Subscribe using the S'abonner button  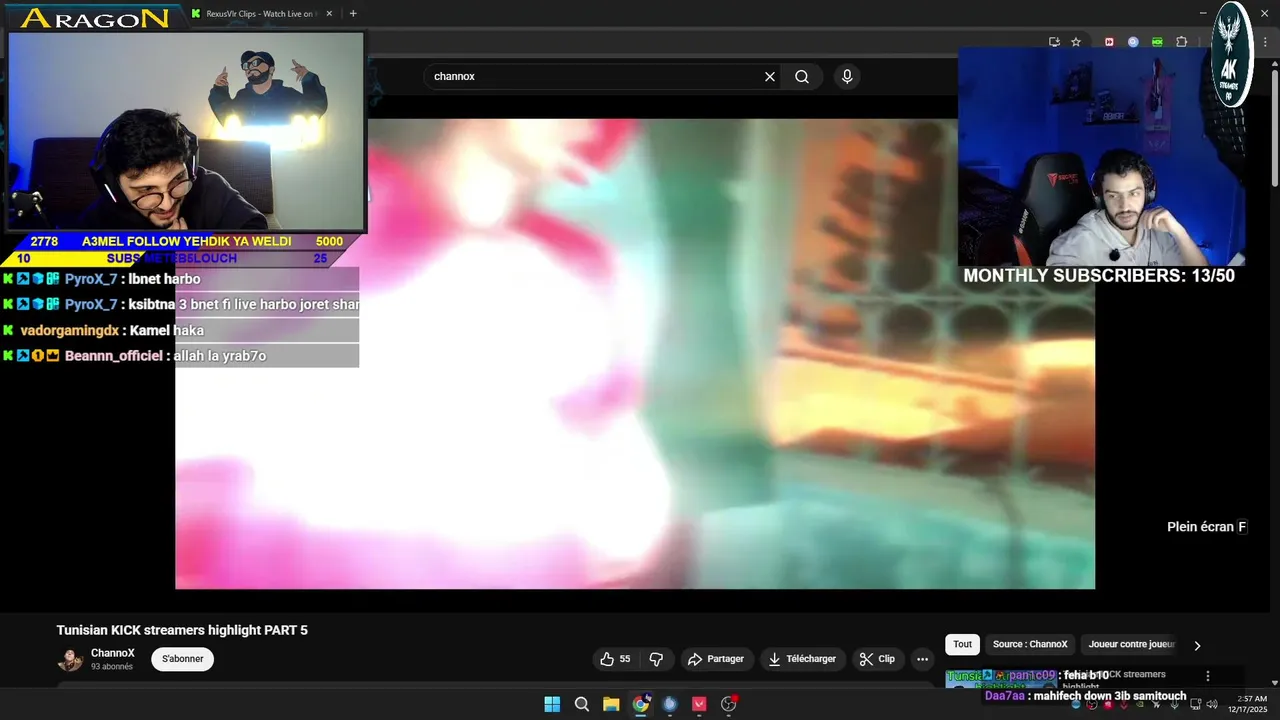tap(182, 659)
